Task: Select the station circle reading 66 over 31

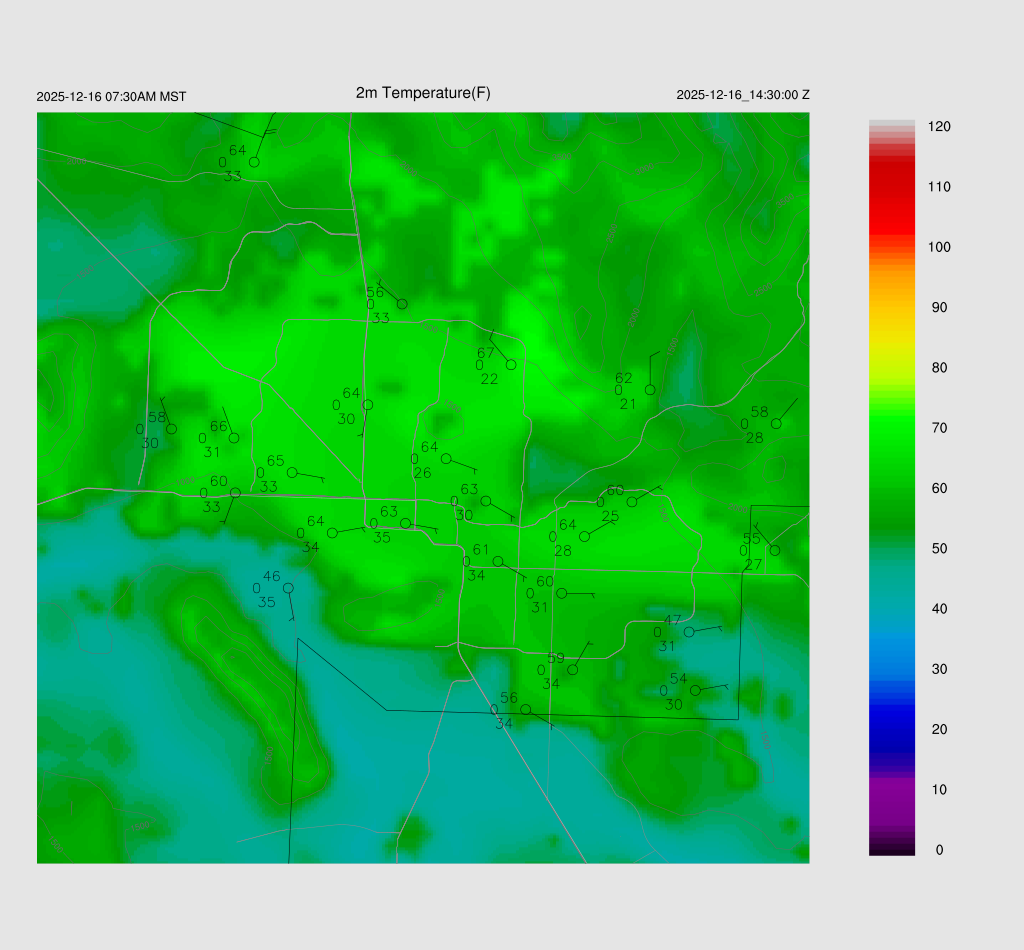Action: tap(234, 438)
